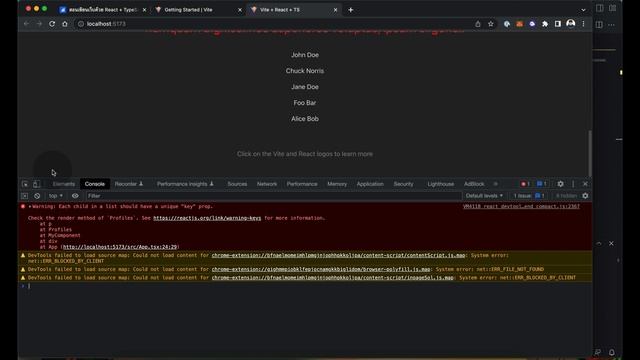The image size is (640, 360).
Task: Click the page vertical scrollbar thumb
Action: [589, 153]
